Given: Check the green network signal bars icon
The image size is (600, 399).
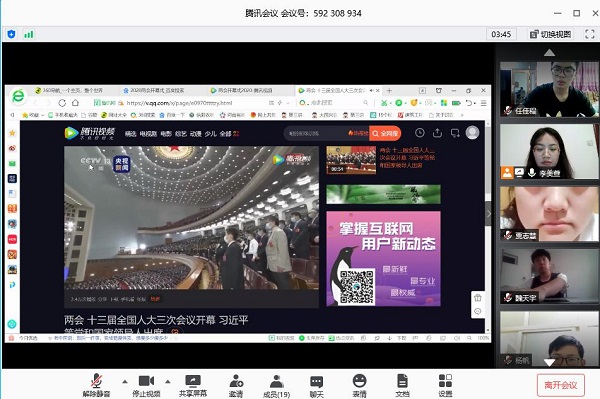Looking at the screenshot, I should (x=29, y=34).
